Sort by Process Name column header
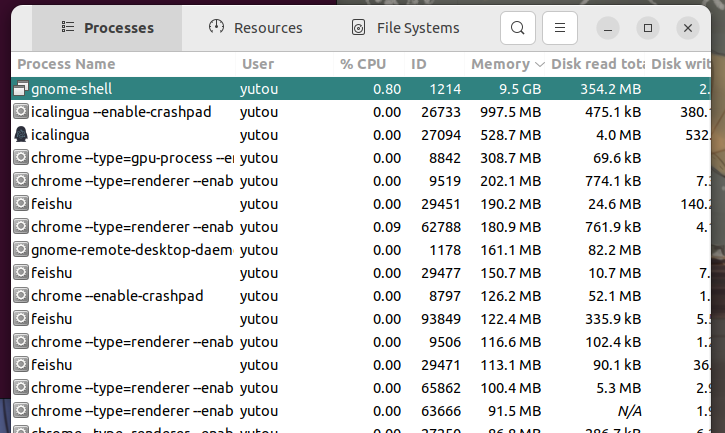Viewport: 725px width, 433px height. tap(123, 64)
